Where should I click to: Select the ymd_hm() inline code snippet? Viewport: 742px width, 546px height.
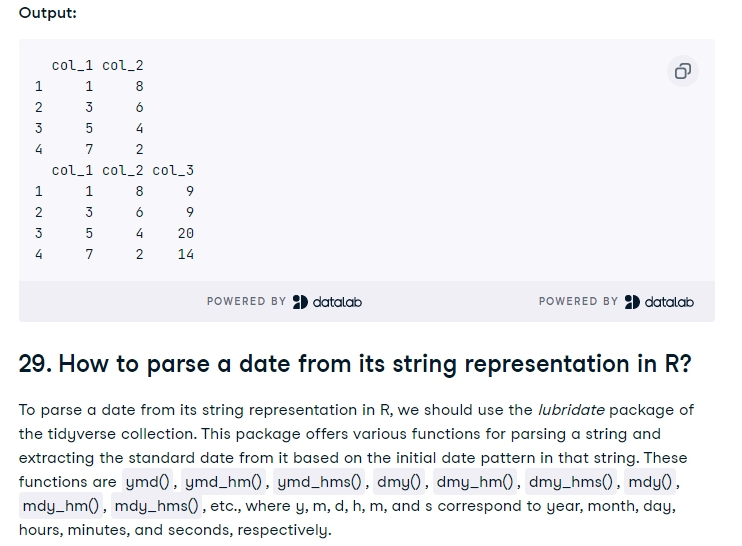[x=223, y=482]
